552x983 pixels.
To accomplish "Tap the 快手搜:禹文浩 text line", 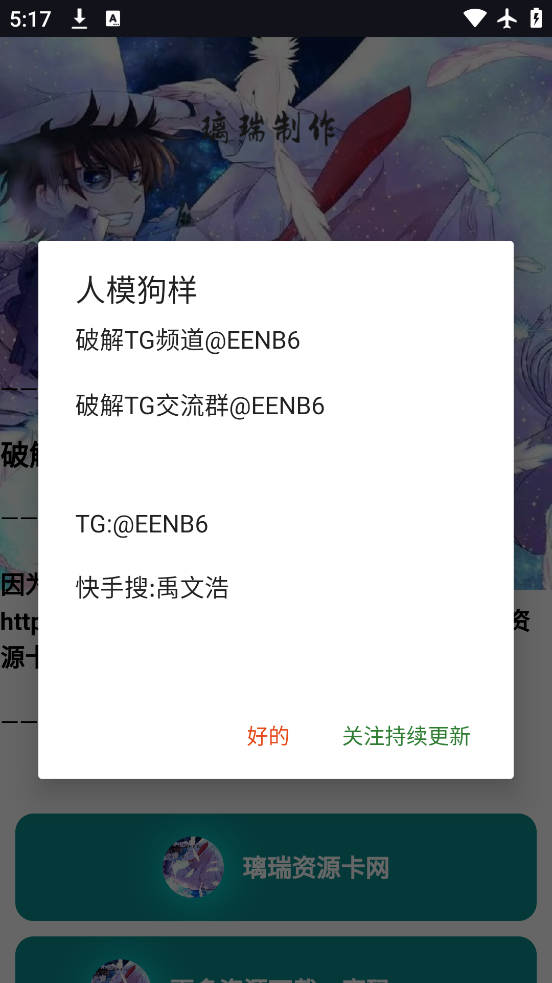I will click(152, 588).
